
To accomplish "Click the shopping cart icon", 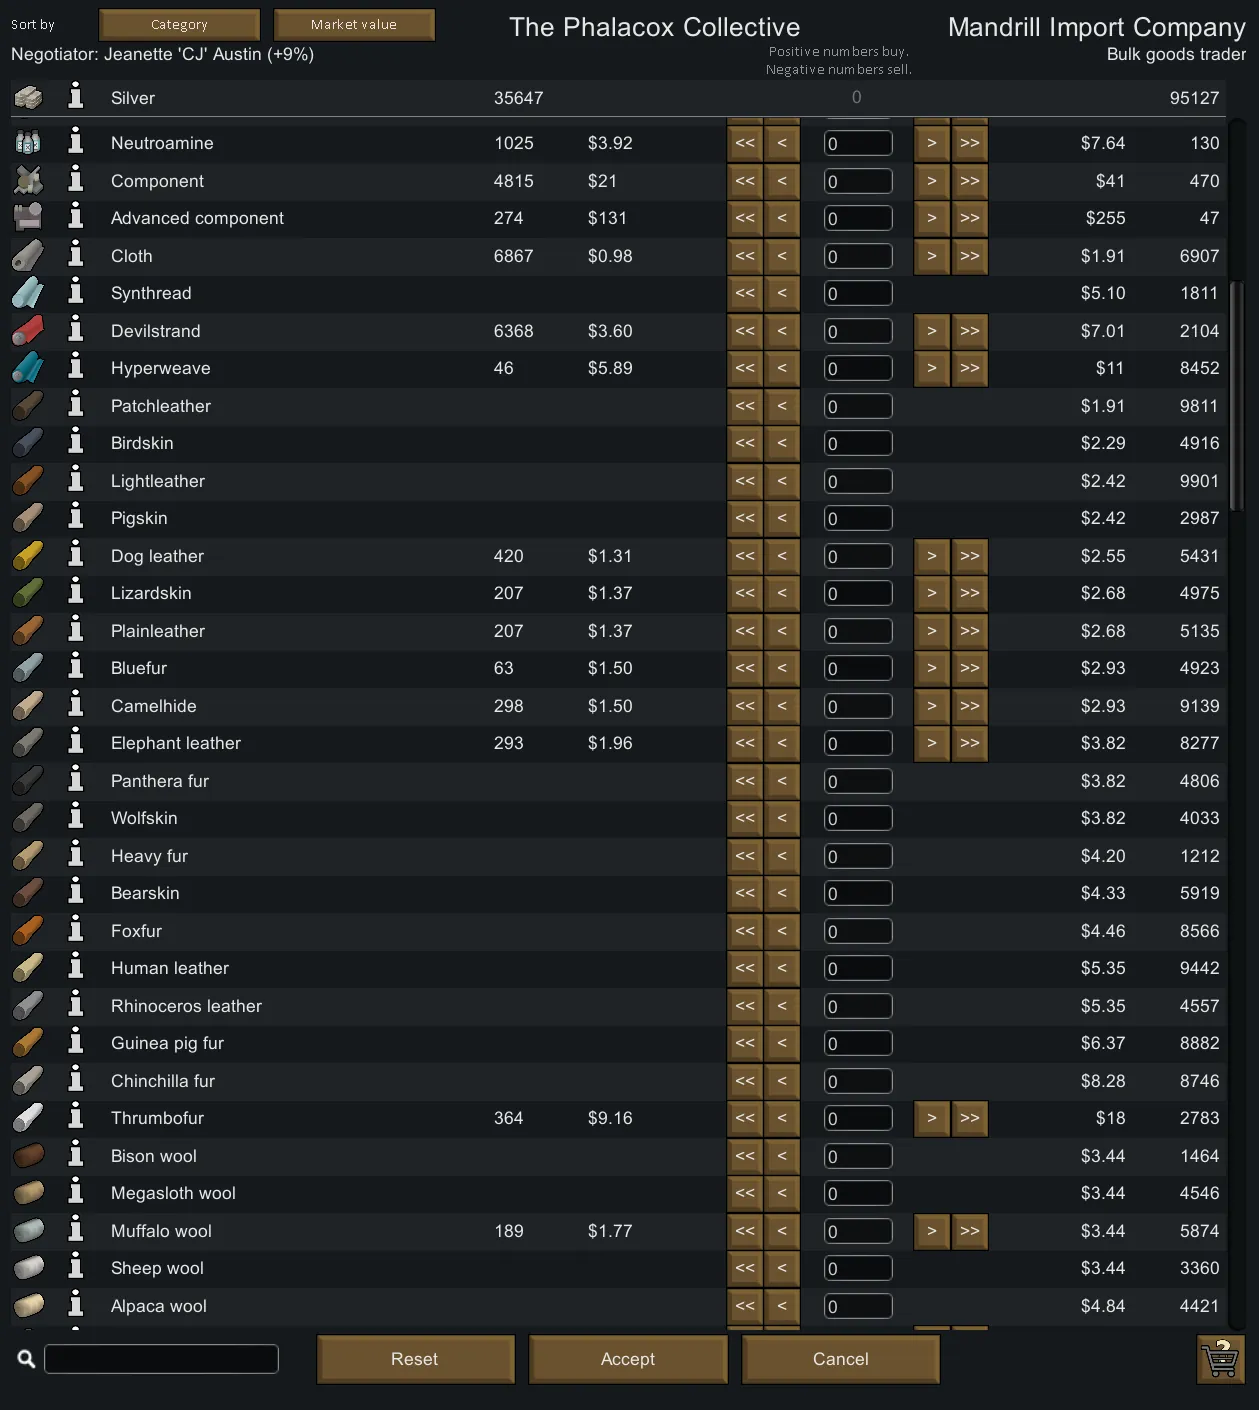I will 1220,1359.
